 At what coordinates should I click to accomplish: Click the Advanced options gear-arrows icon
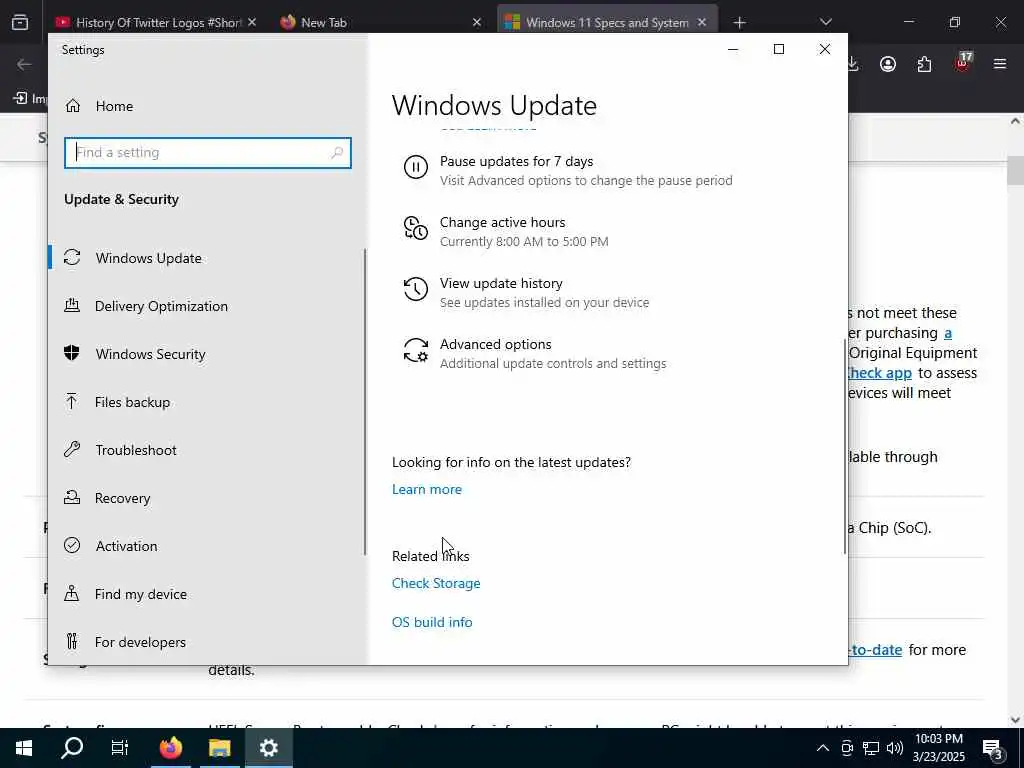(x=416, y=350)
